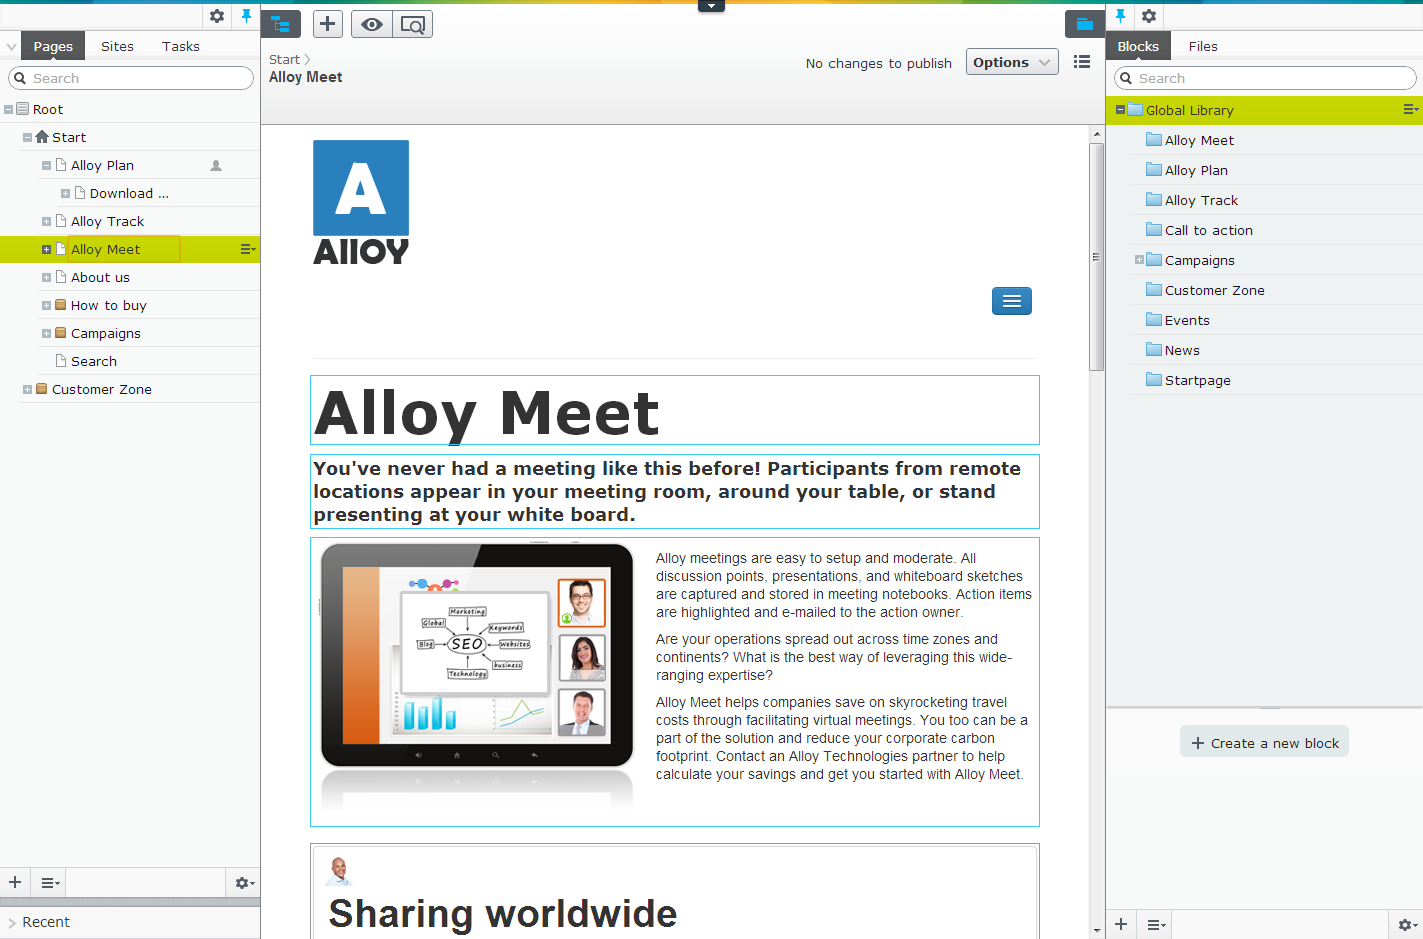This screenshot has height=939, width=1423.
Task: Open left pane settings gear
Action: pos(217,16)
